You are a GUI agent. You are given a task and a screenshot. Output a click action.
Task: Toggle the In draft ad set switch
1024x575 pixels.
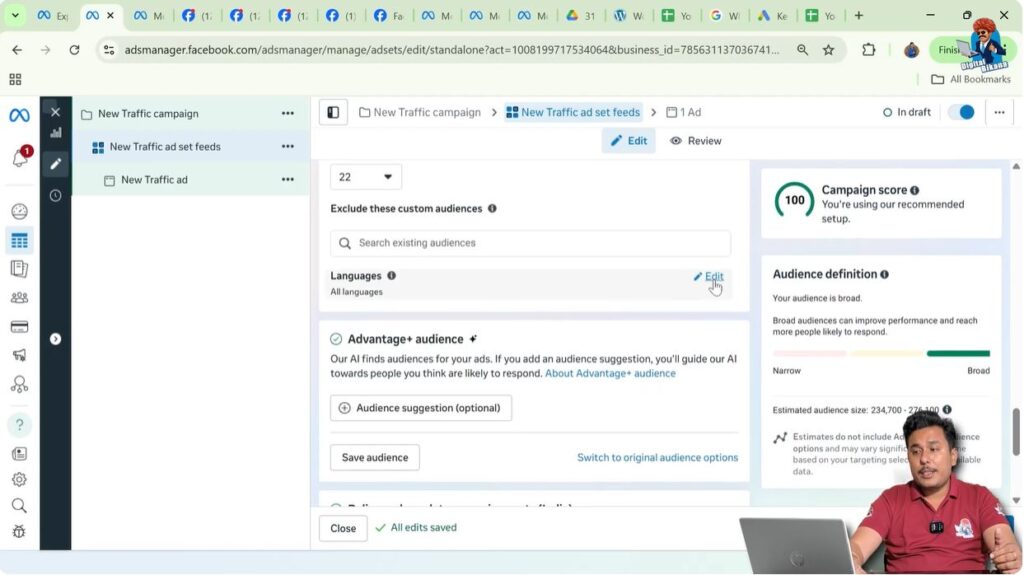point(960,112)
